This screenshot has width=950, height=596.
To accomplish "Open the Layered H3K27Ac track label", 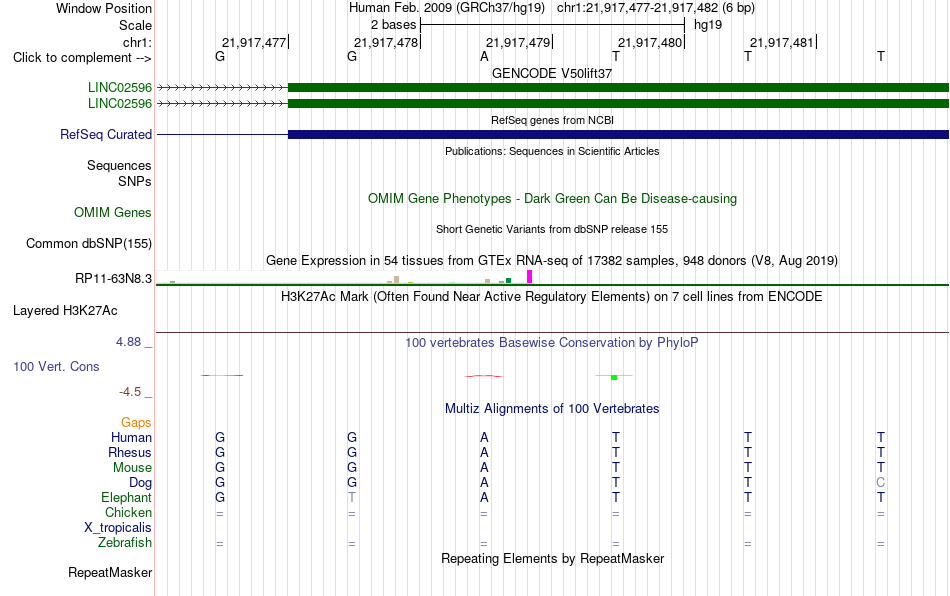I will [x=65, y=311].
